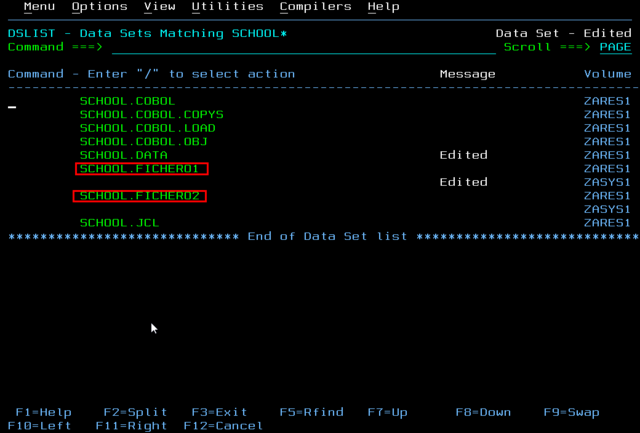Open the Compilers menu
640x433 pixels.
316,7
